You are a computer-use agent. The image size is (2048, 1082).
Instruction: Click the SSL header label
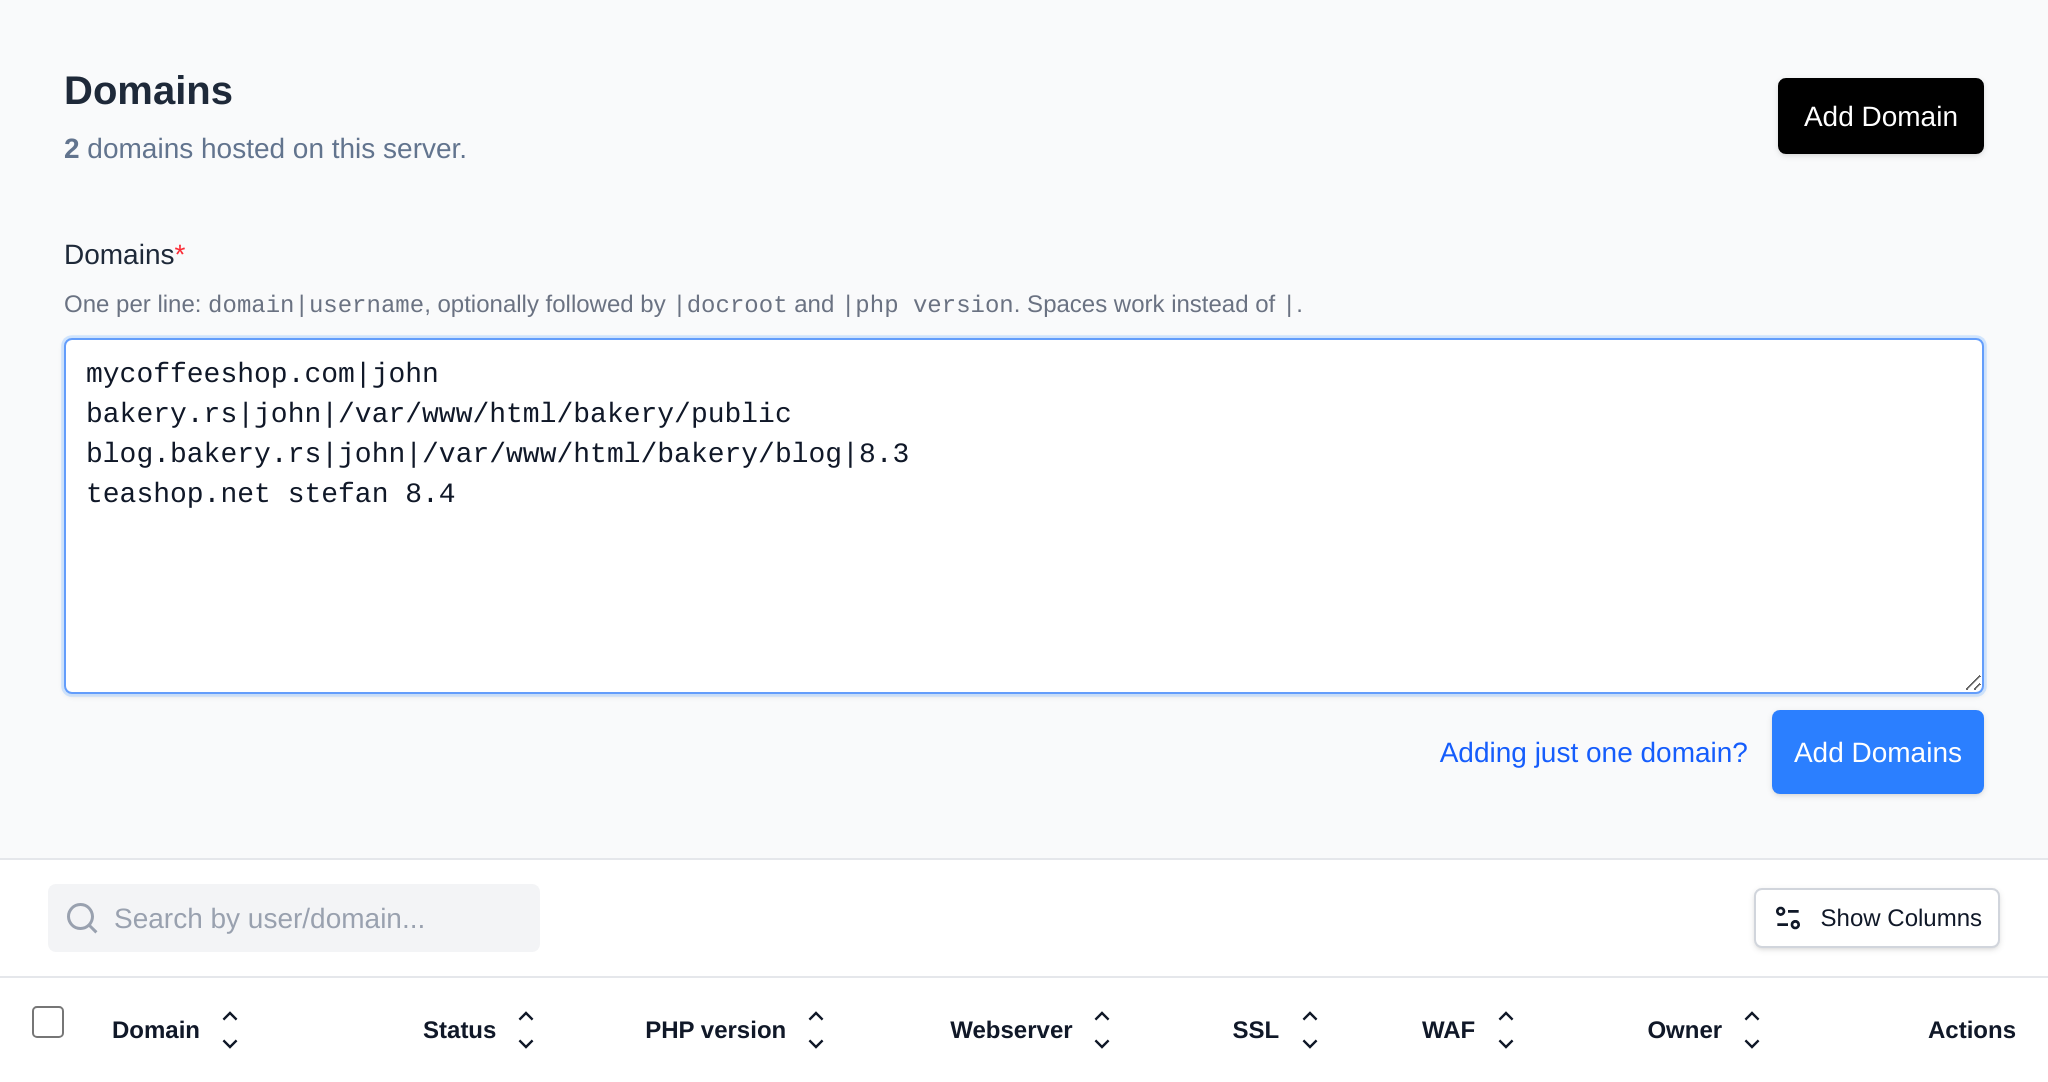tap(1255, 1030)
